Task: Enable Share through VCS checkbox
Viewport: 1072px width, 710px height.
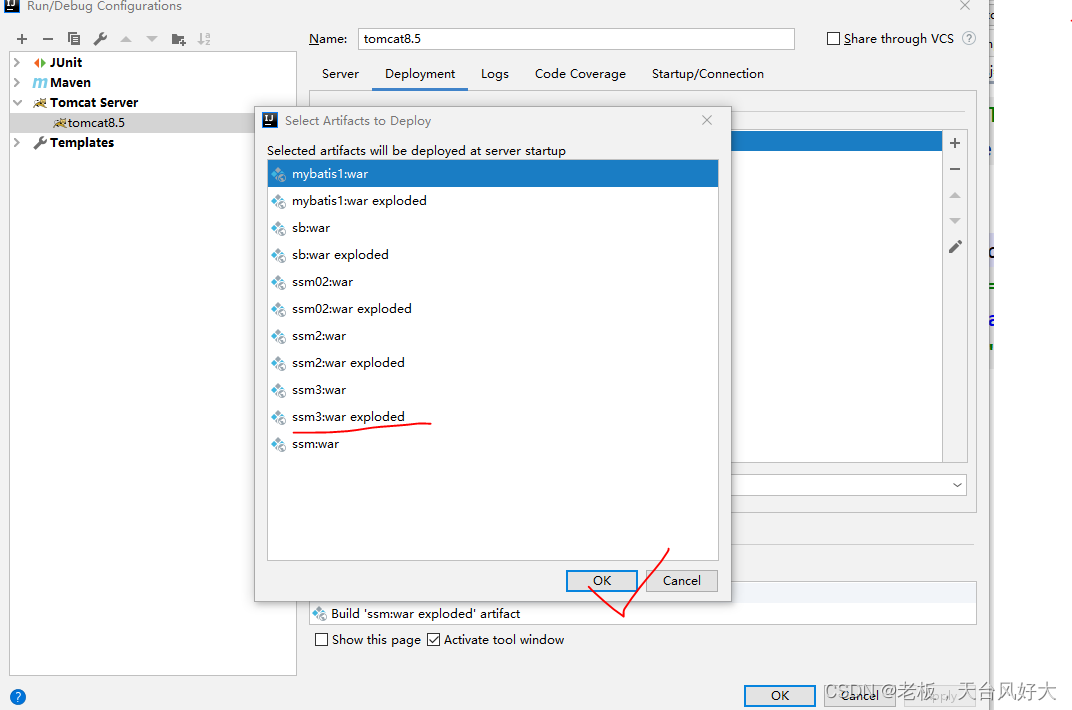Action: [x=833, y=38]
